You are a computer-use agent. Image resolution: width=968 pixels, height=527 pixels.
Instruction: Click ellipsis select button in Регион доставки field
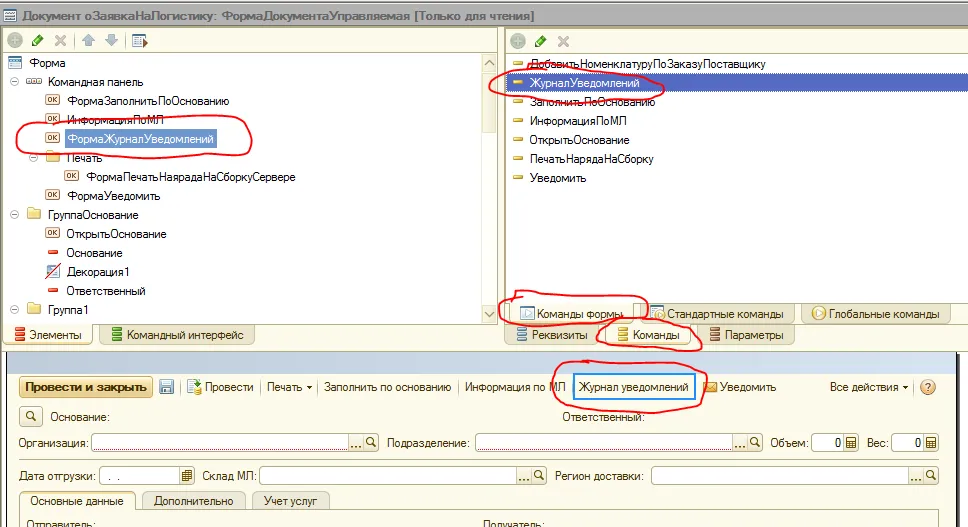[x=916, y=476]
